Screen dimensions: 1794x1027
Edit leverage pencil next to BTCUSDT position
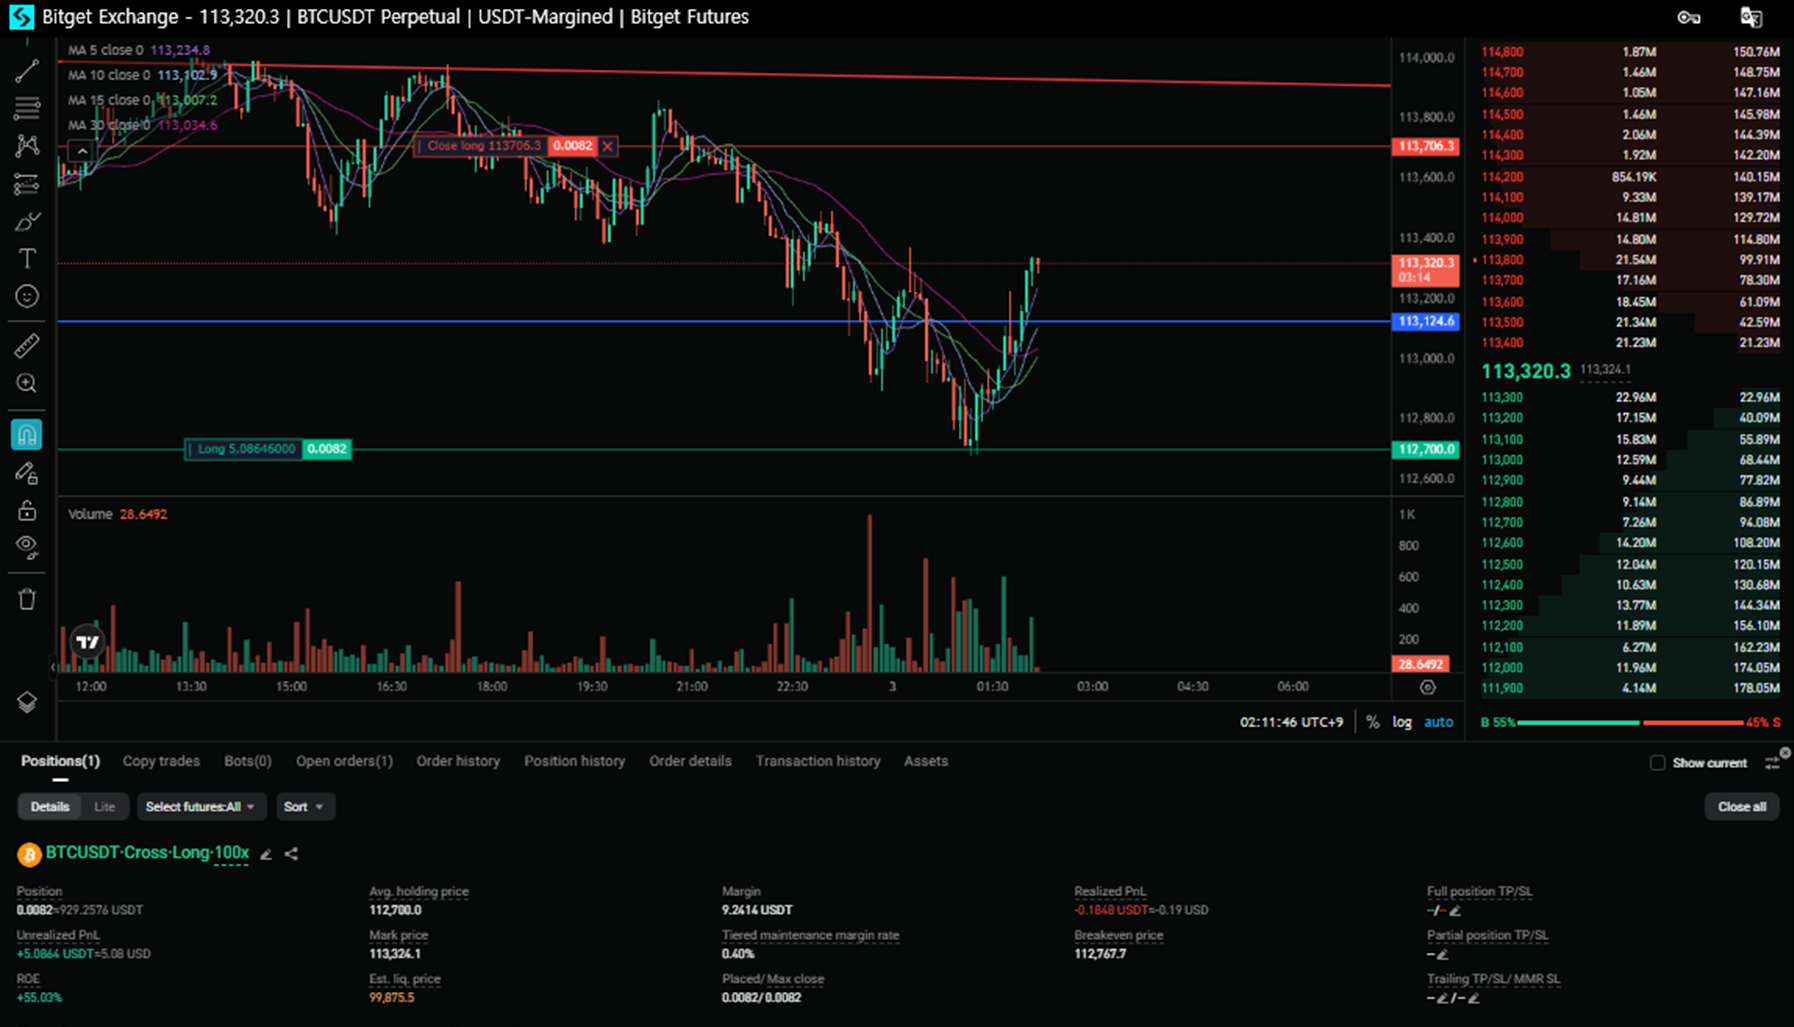(x=266, y=854)
